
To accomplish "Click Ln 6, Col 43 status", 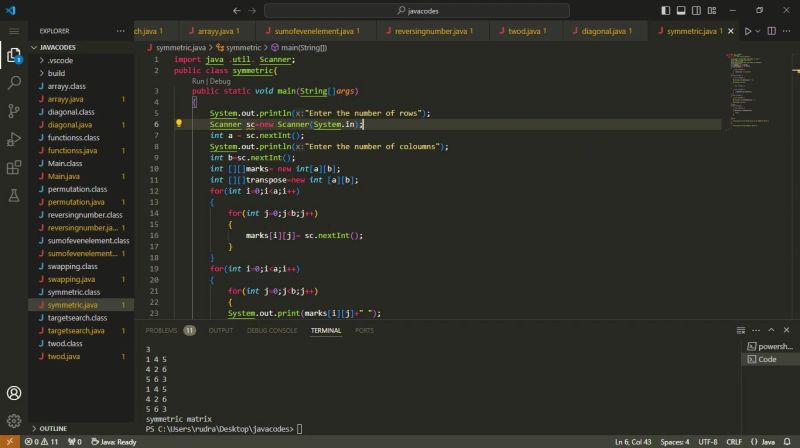I will coord(633,442).
